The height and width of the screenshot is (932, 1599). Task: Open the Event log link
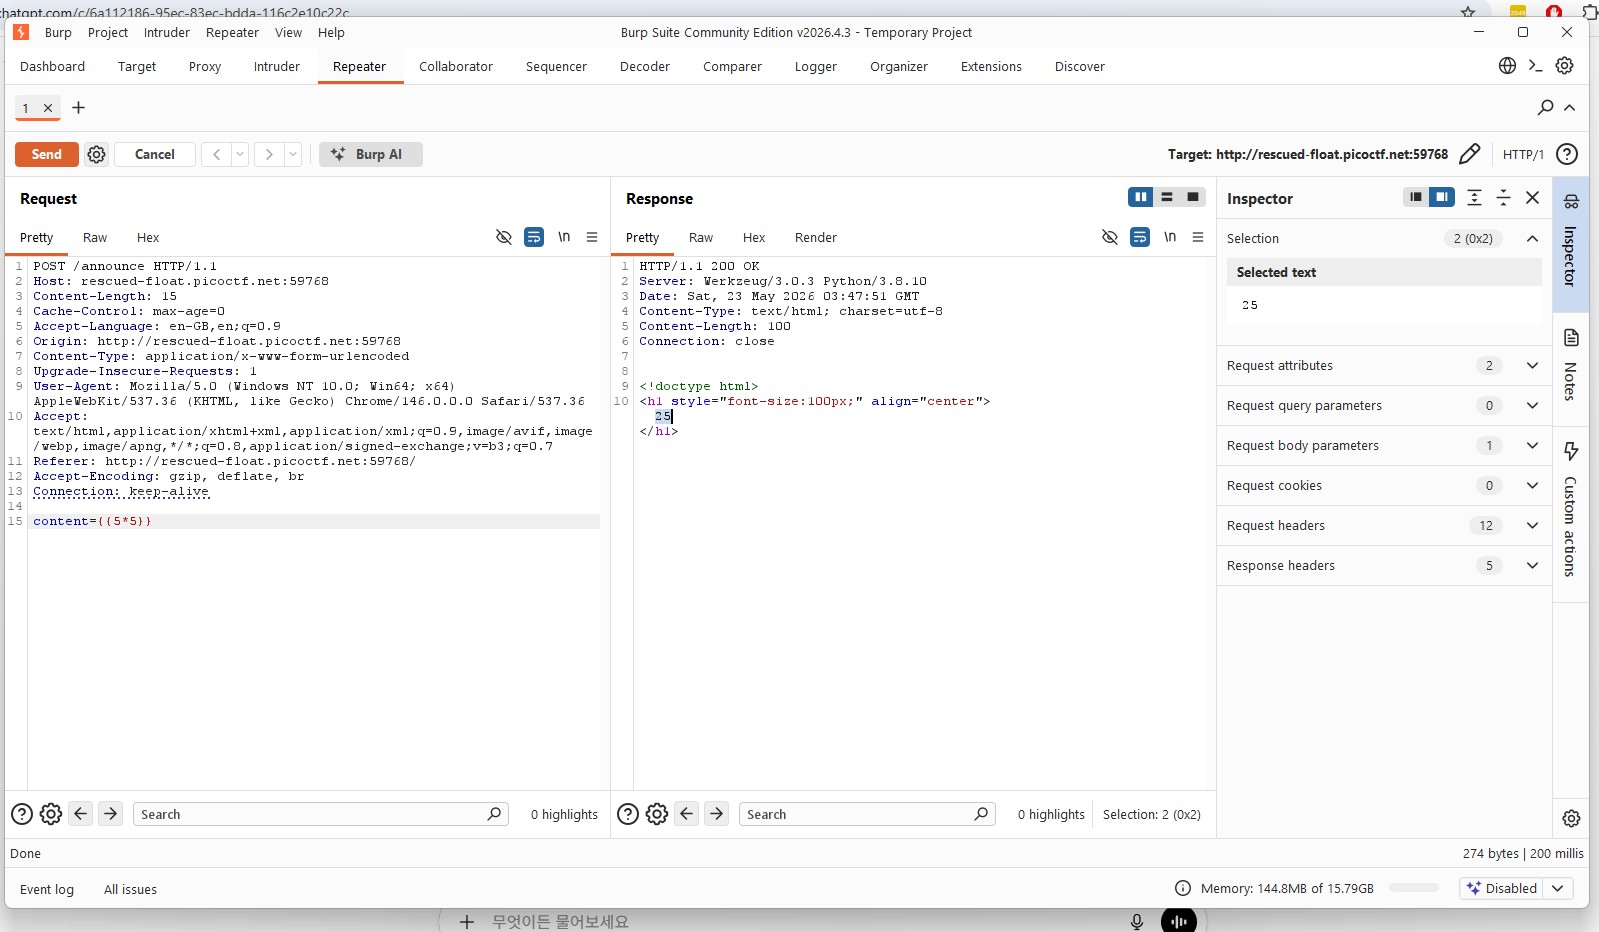point(47,889)
